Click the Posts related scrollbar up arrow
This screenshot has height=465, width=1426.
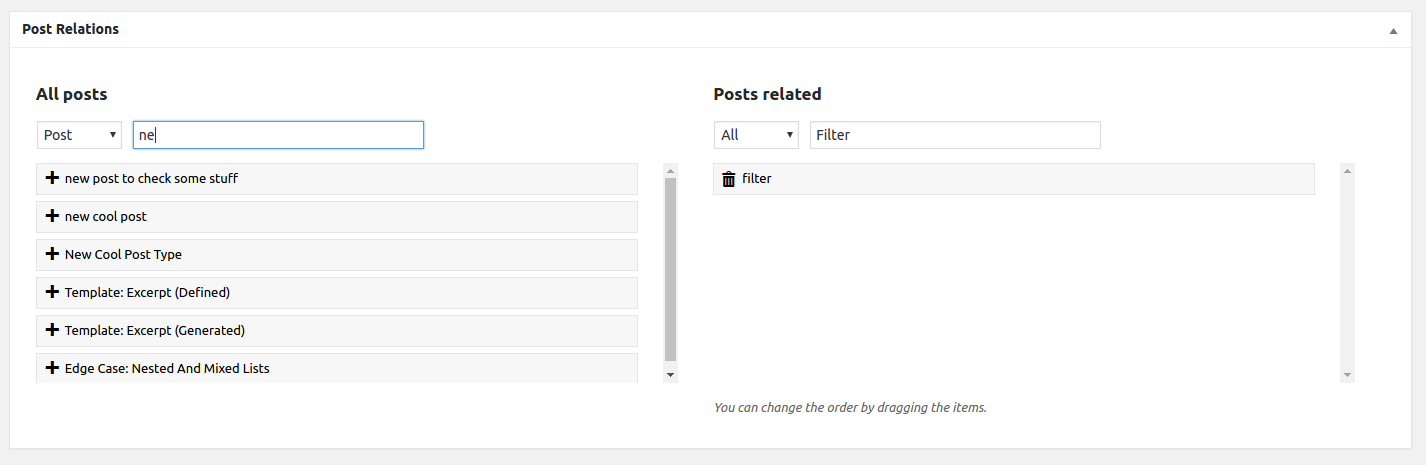click(x=1348, y=171)
